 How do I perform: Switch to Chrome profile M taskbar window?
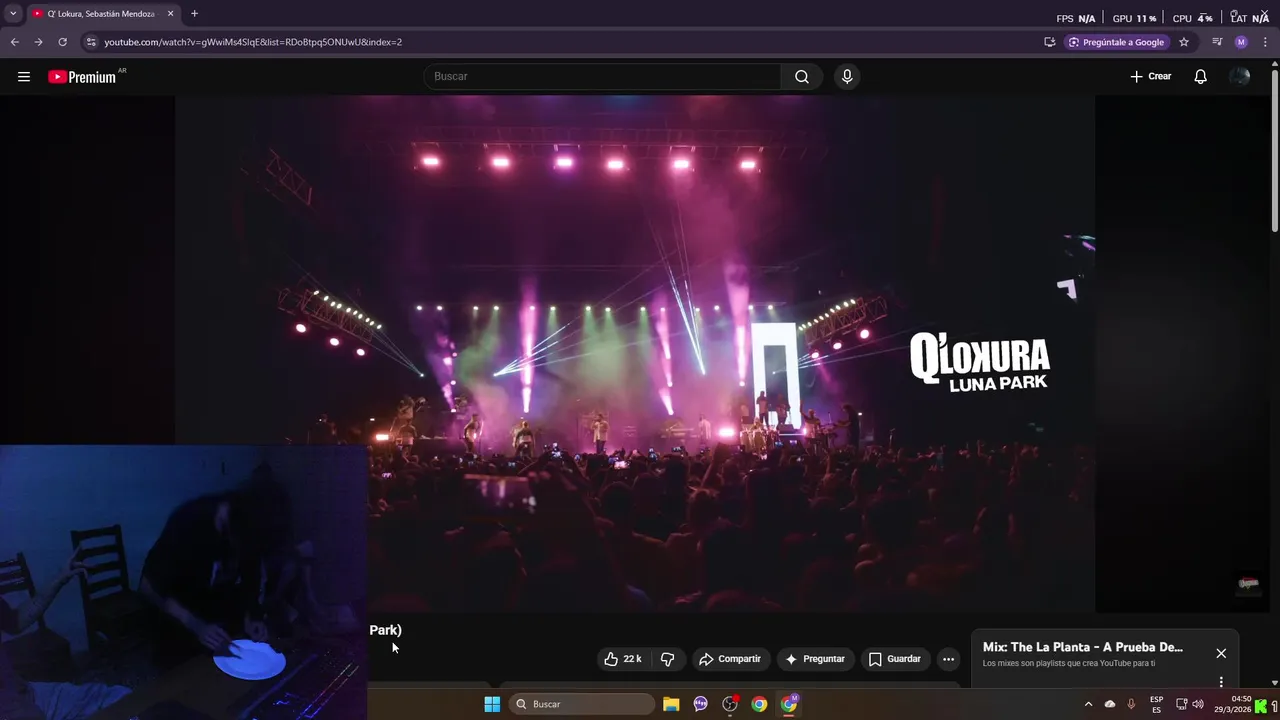click(789, 704)
